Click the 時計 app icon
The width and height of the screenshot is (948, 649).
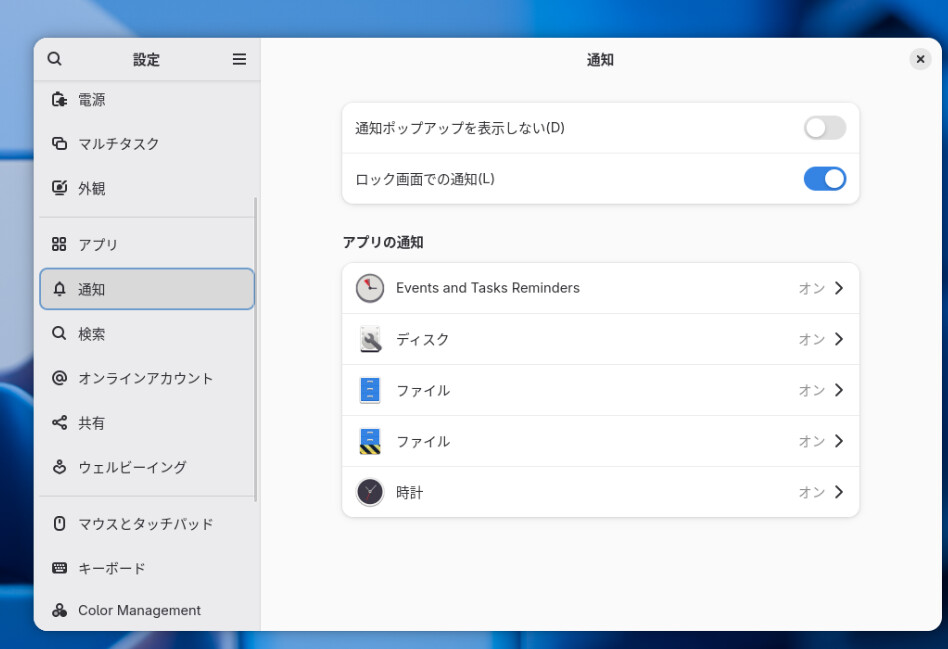(x=370, y=492)
